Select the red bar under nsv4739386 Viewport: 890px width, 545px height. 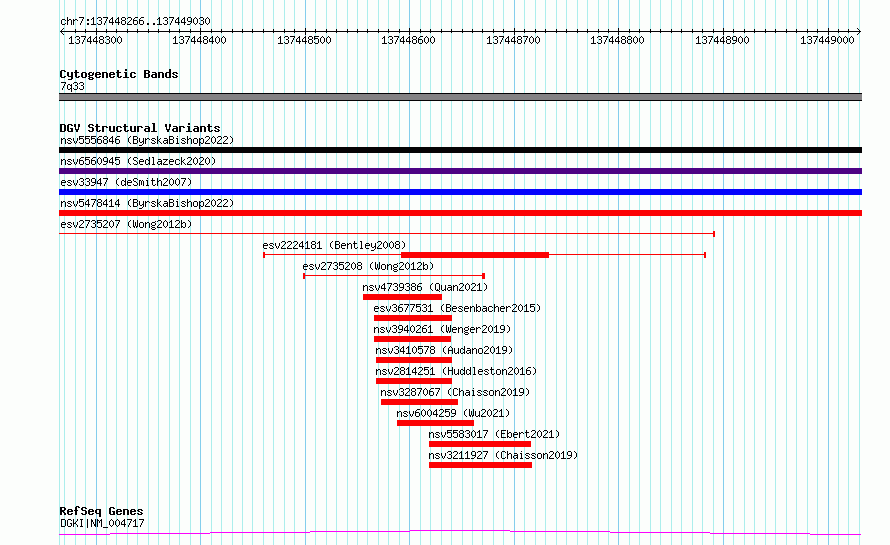point(402,297)
